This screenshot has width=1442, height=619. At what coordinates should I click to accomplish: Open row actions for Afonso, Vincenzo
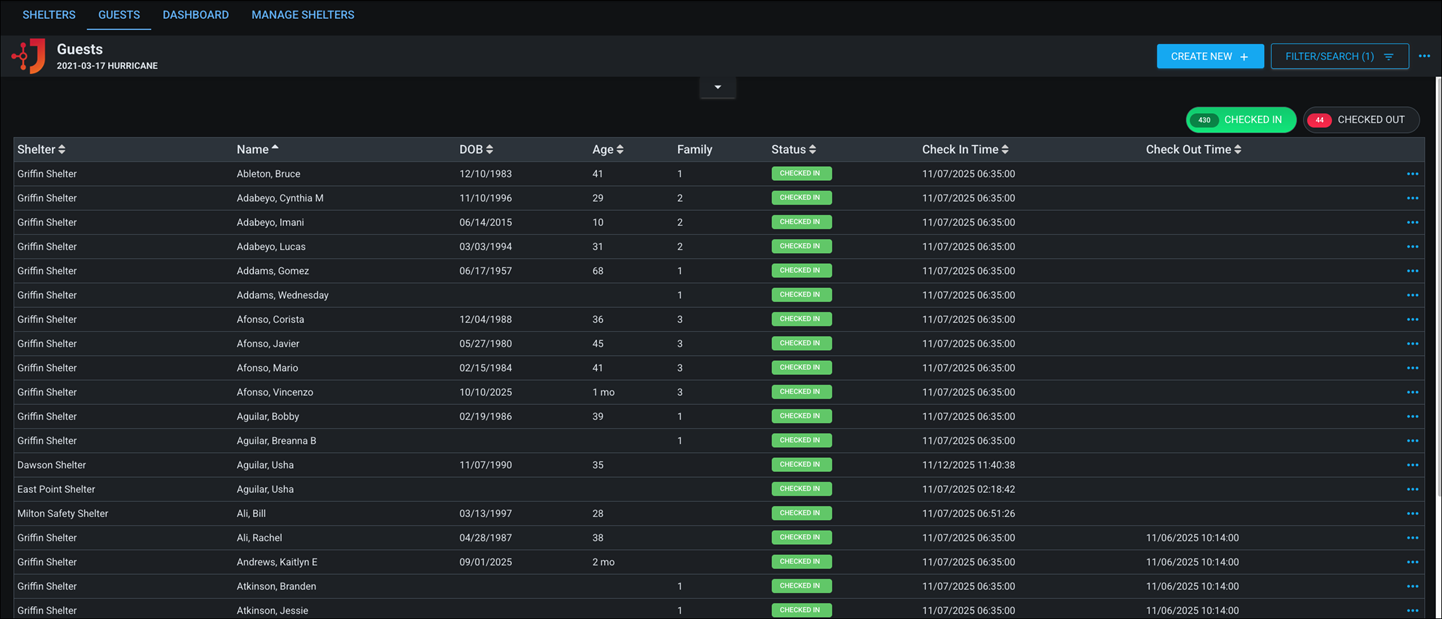click(x=1412, y=392)
